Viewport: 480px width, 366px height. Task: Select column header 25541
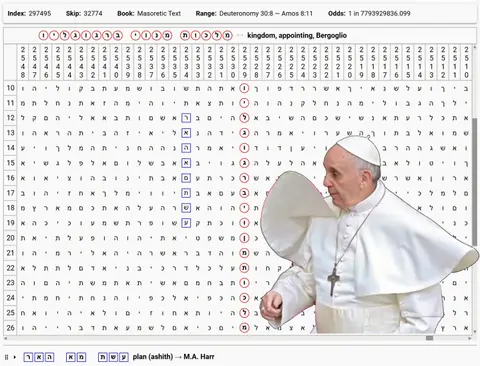[x=104, y=62]
